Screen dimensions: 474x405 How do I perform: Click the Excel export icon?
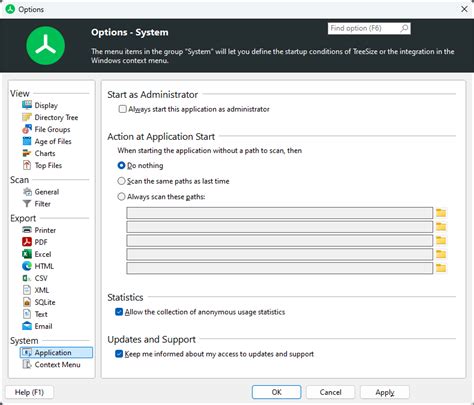click(27, 254)
